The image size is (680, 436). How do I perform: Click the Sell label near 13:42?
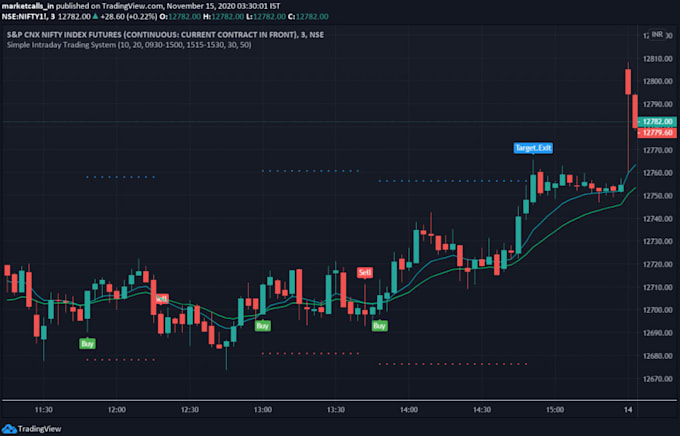coord(365,272)
